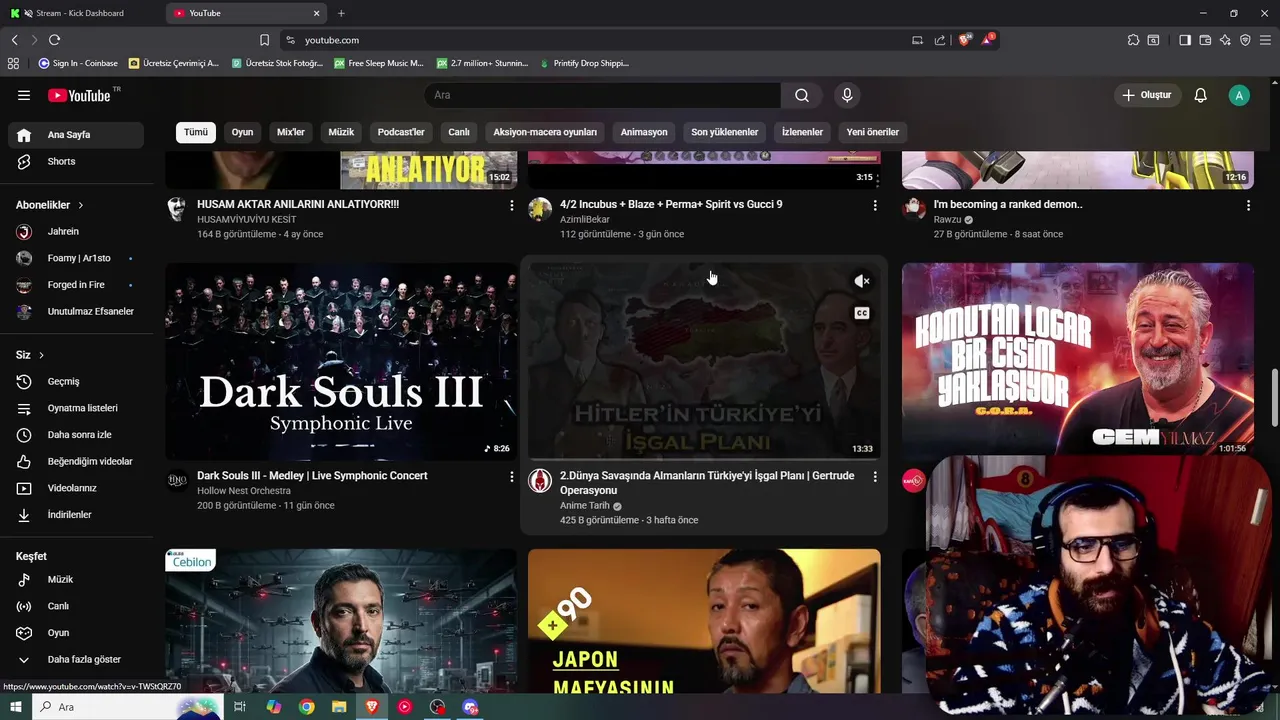The image size is (1280, 720).
Task: Click the preview video progress bar
Action: pos(704,458)
